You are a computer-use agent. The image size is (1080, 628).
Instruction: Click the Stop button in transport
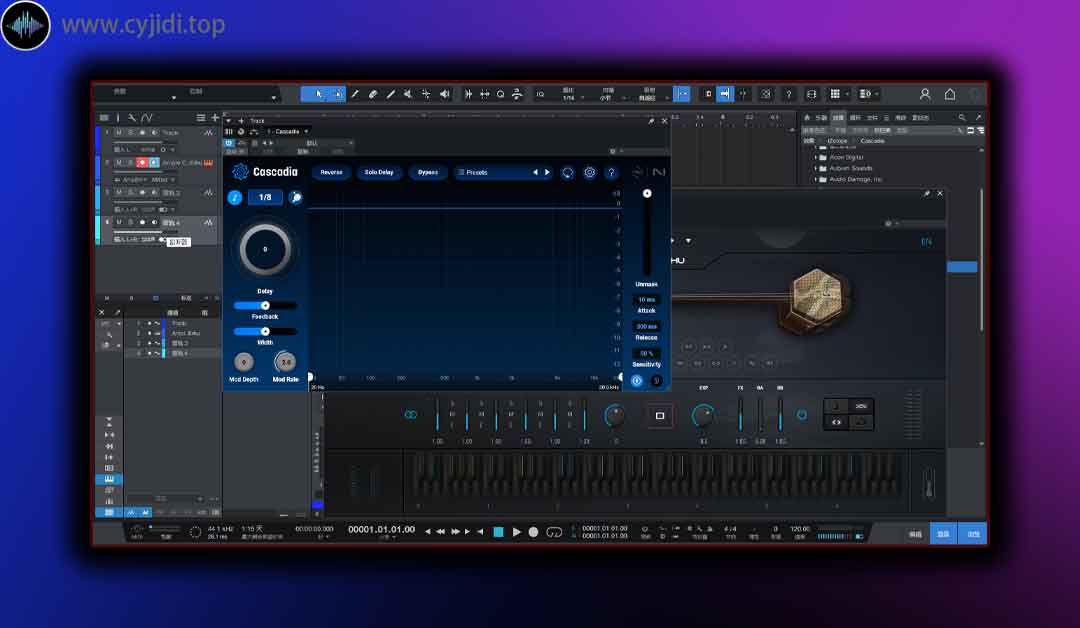click(499, 532)
